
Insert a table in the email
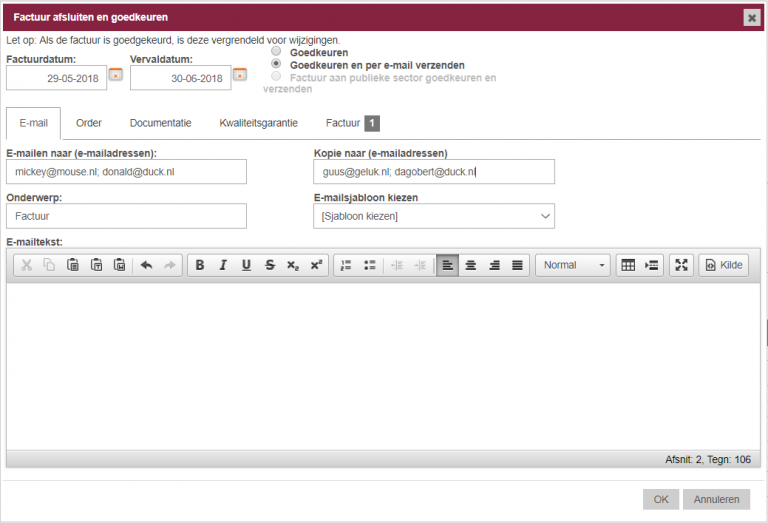point(628,265)
